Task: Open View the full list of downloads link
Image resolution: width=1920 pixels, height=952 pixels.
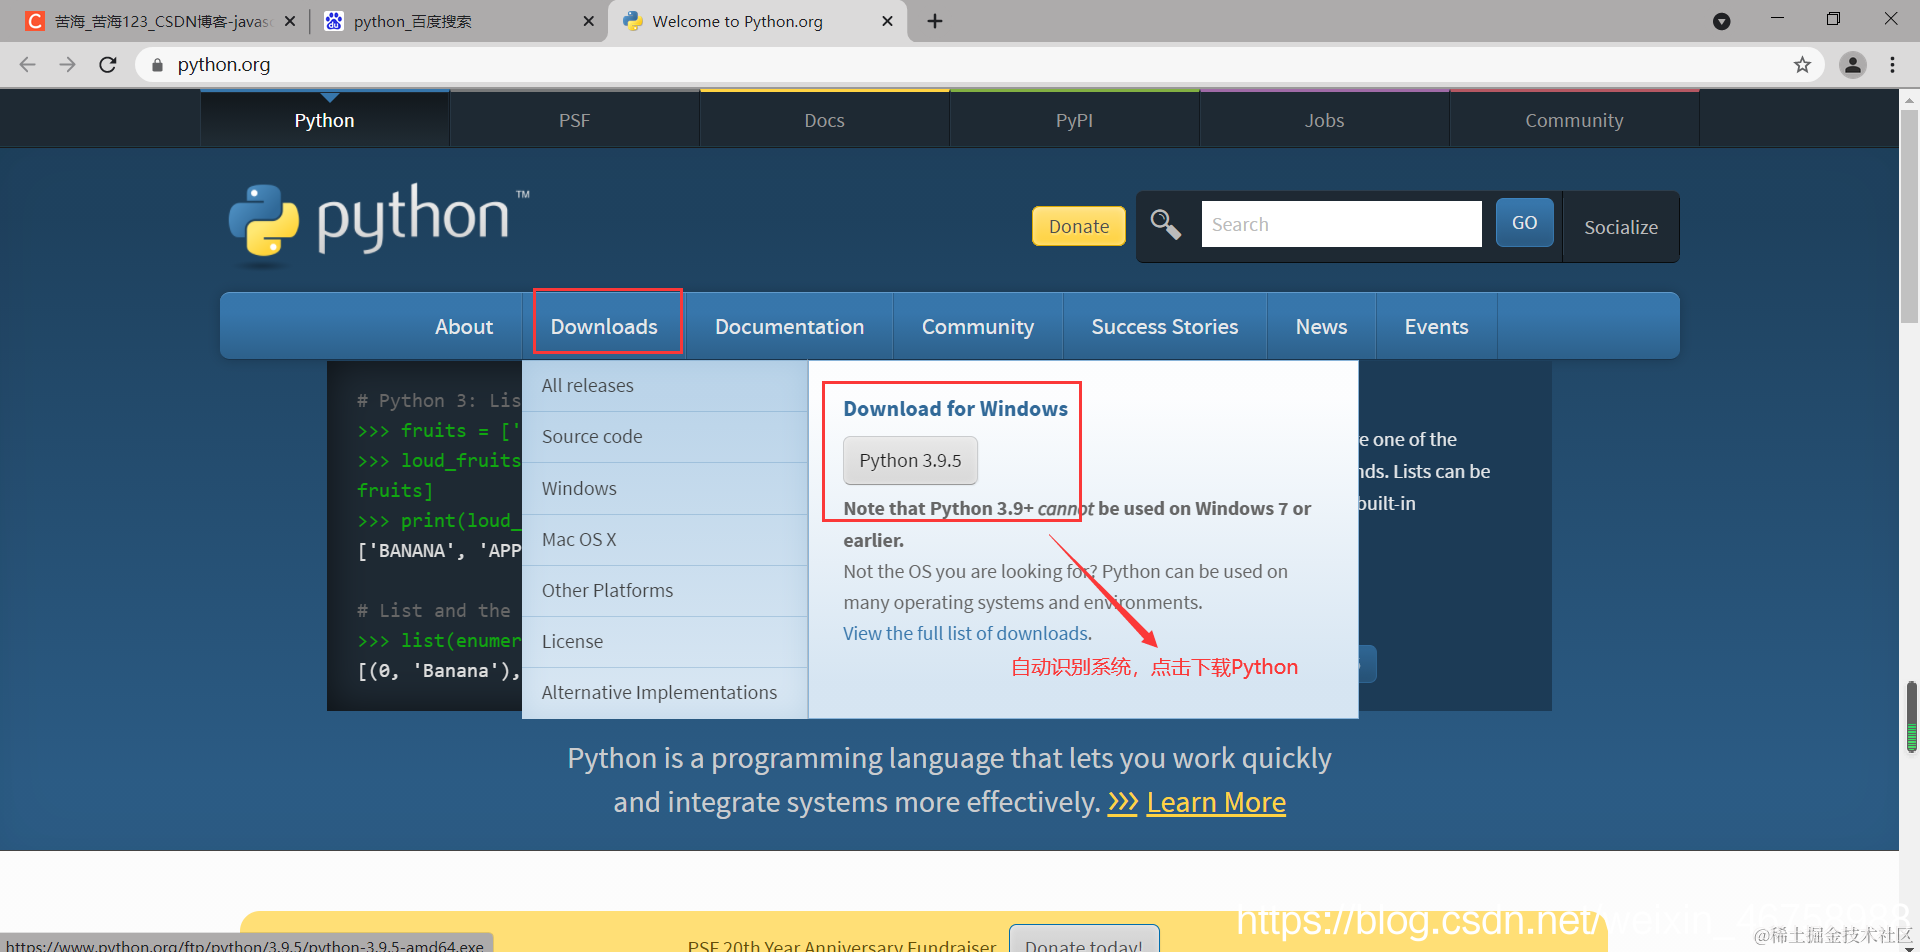Action: [967, 634]
